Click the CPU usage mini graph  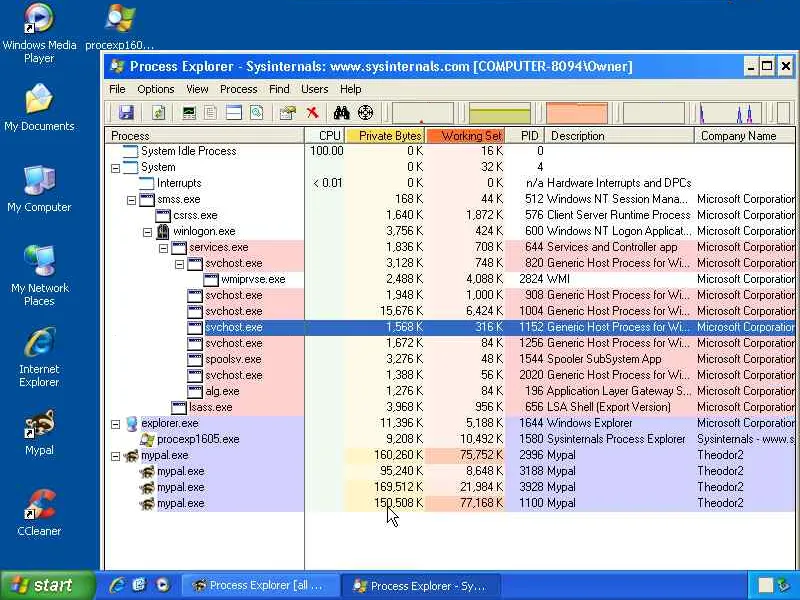tap(422, 113)
